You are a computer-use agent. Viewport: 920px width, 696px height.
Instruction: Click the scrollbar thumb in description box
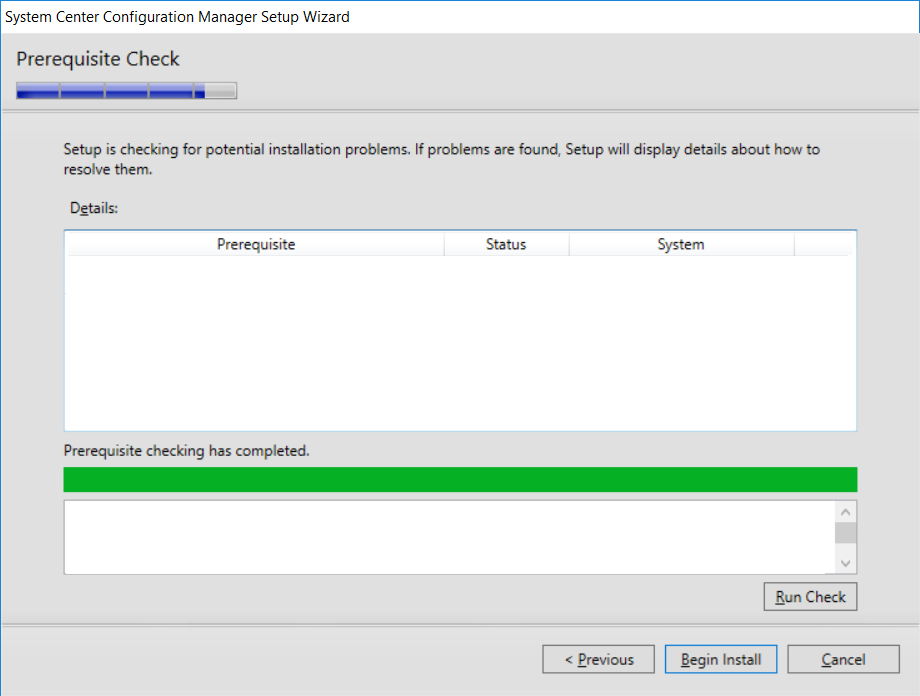pyautogui.click(x=845, y=533)
